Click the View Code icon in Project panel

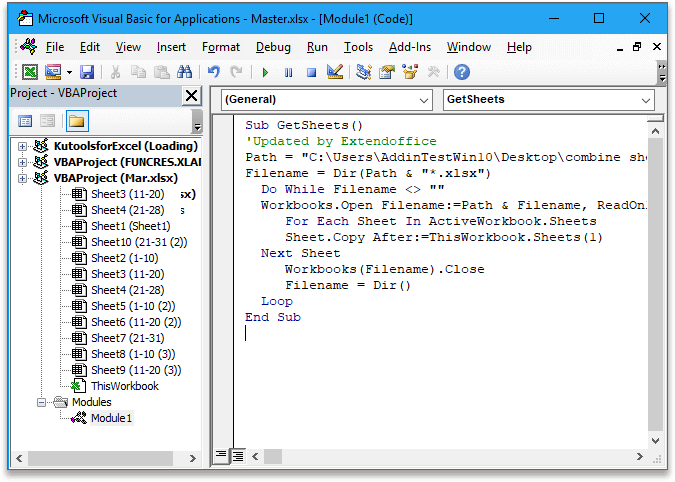(x=25, y=121)
